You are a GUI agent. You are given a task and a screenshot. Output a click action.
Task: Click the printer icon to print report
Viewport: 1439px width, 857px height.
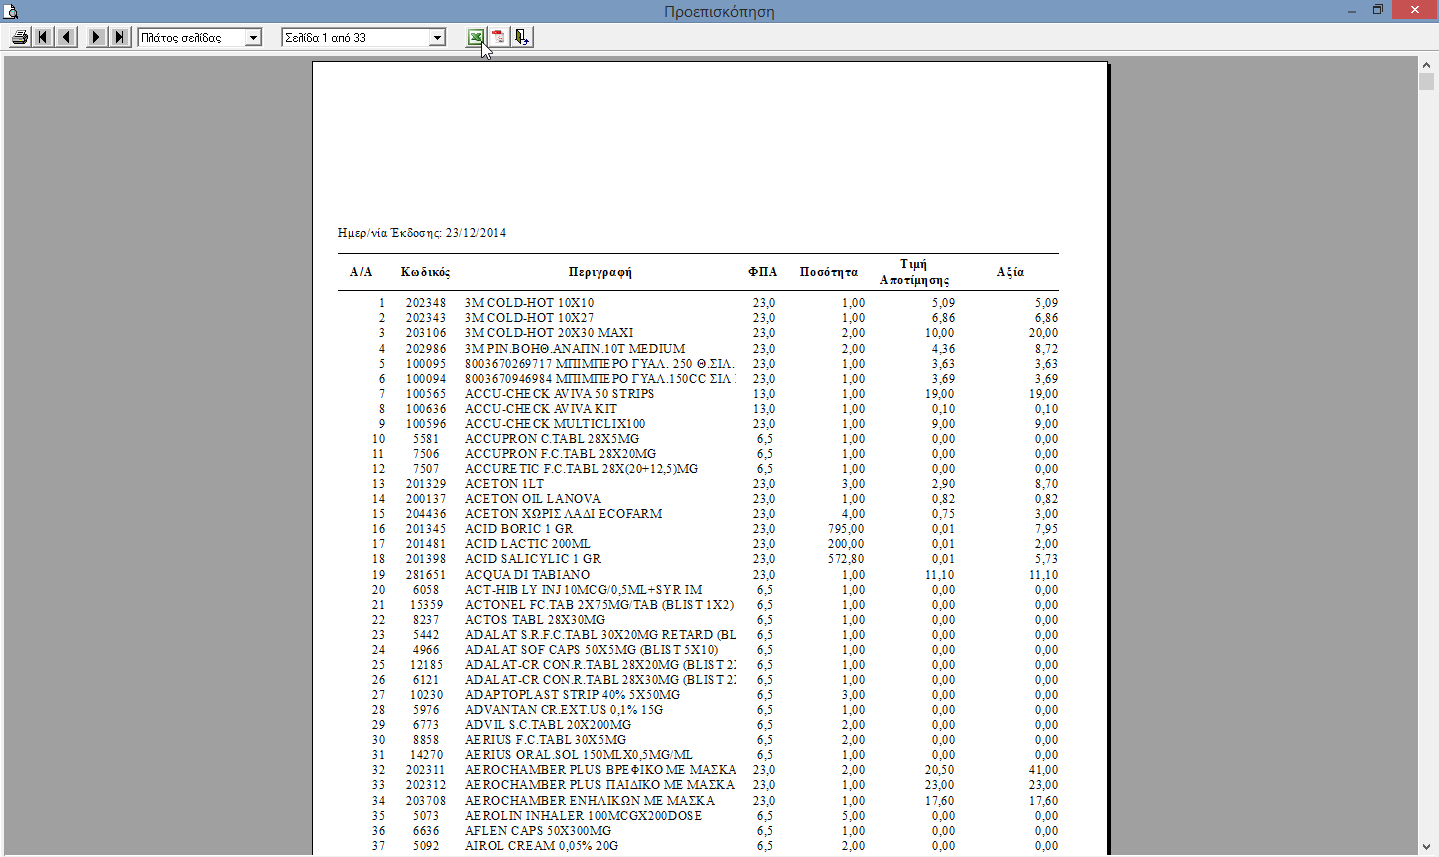(x=19, y=37)
